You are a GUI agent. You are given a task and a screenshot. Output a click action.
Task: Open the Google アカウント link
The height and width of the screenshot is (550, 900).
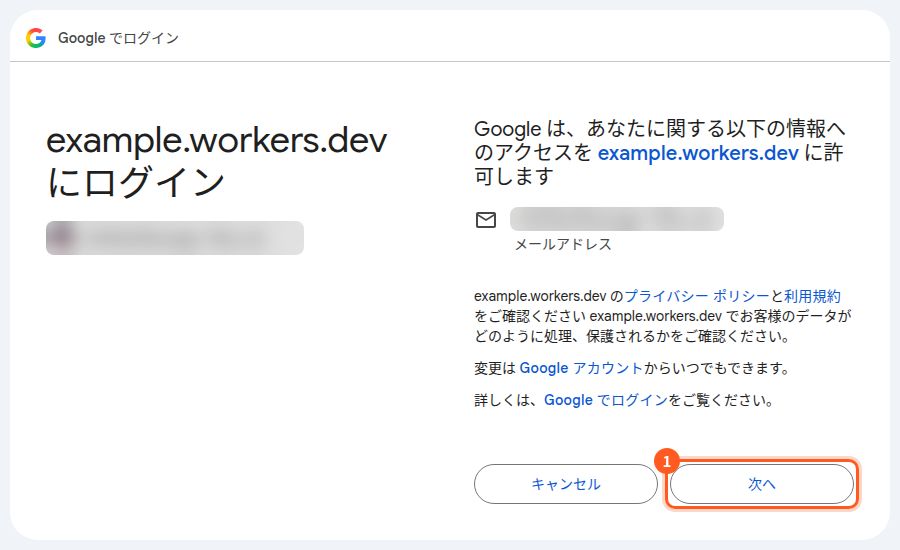[x=581, y=368]
